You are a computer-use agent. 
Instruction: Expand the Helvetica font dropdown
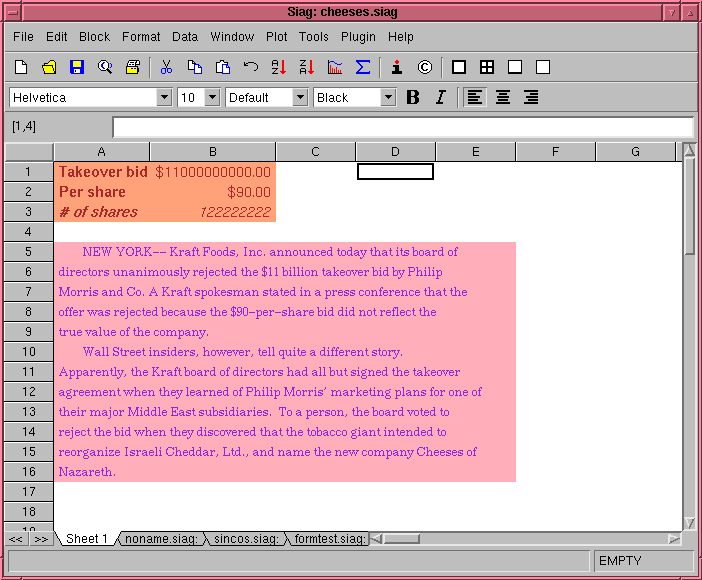164,97
